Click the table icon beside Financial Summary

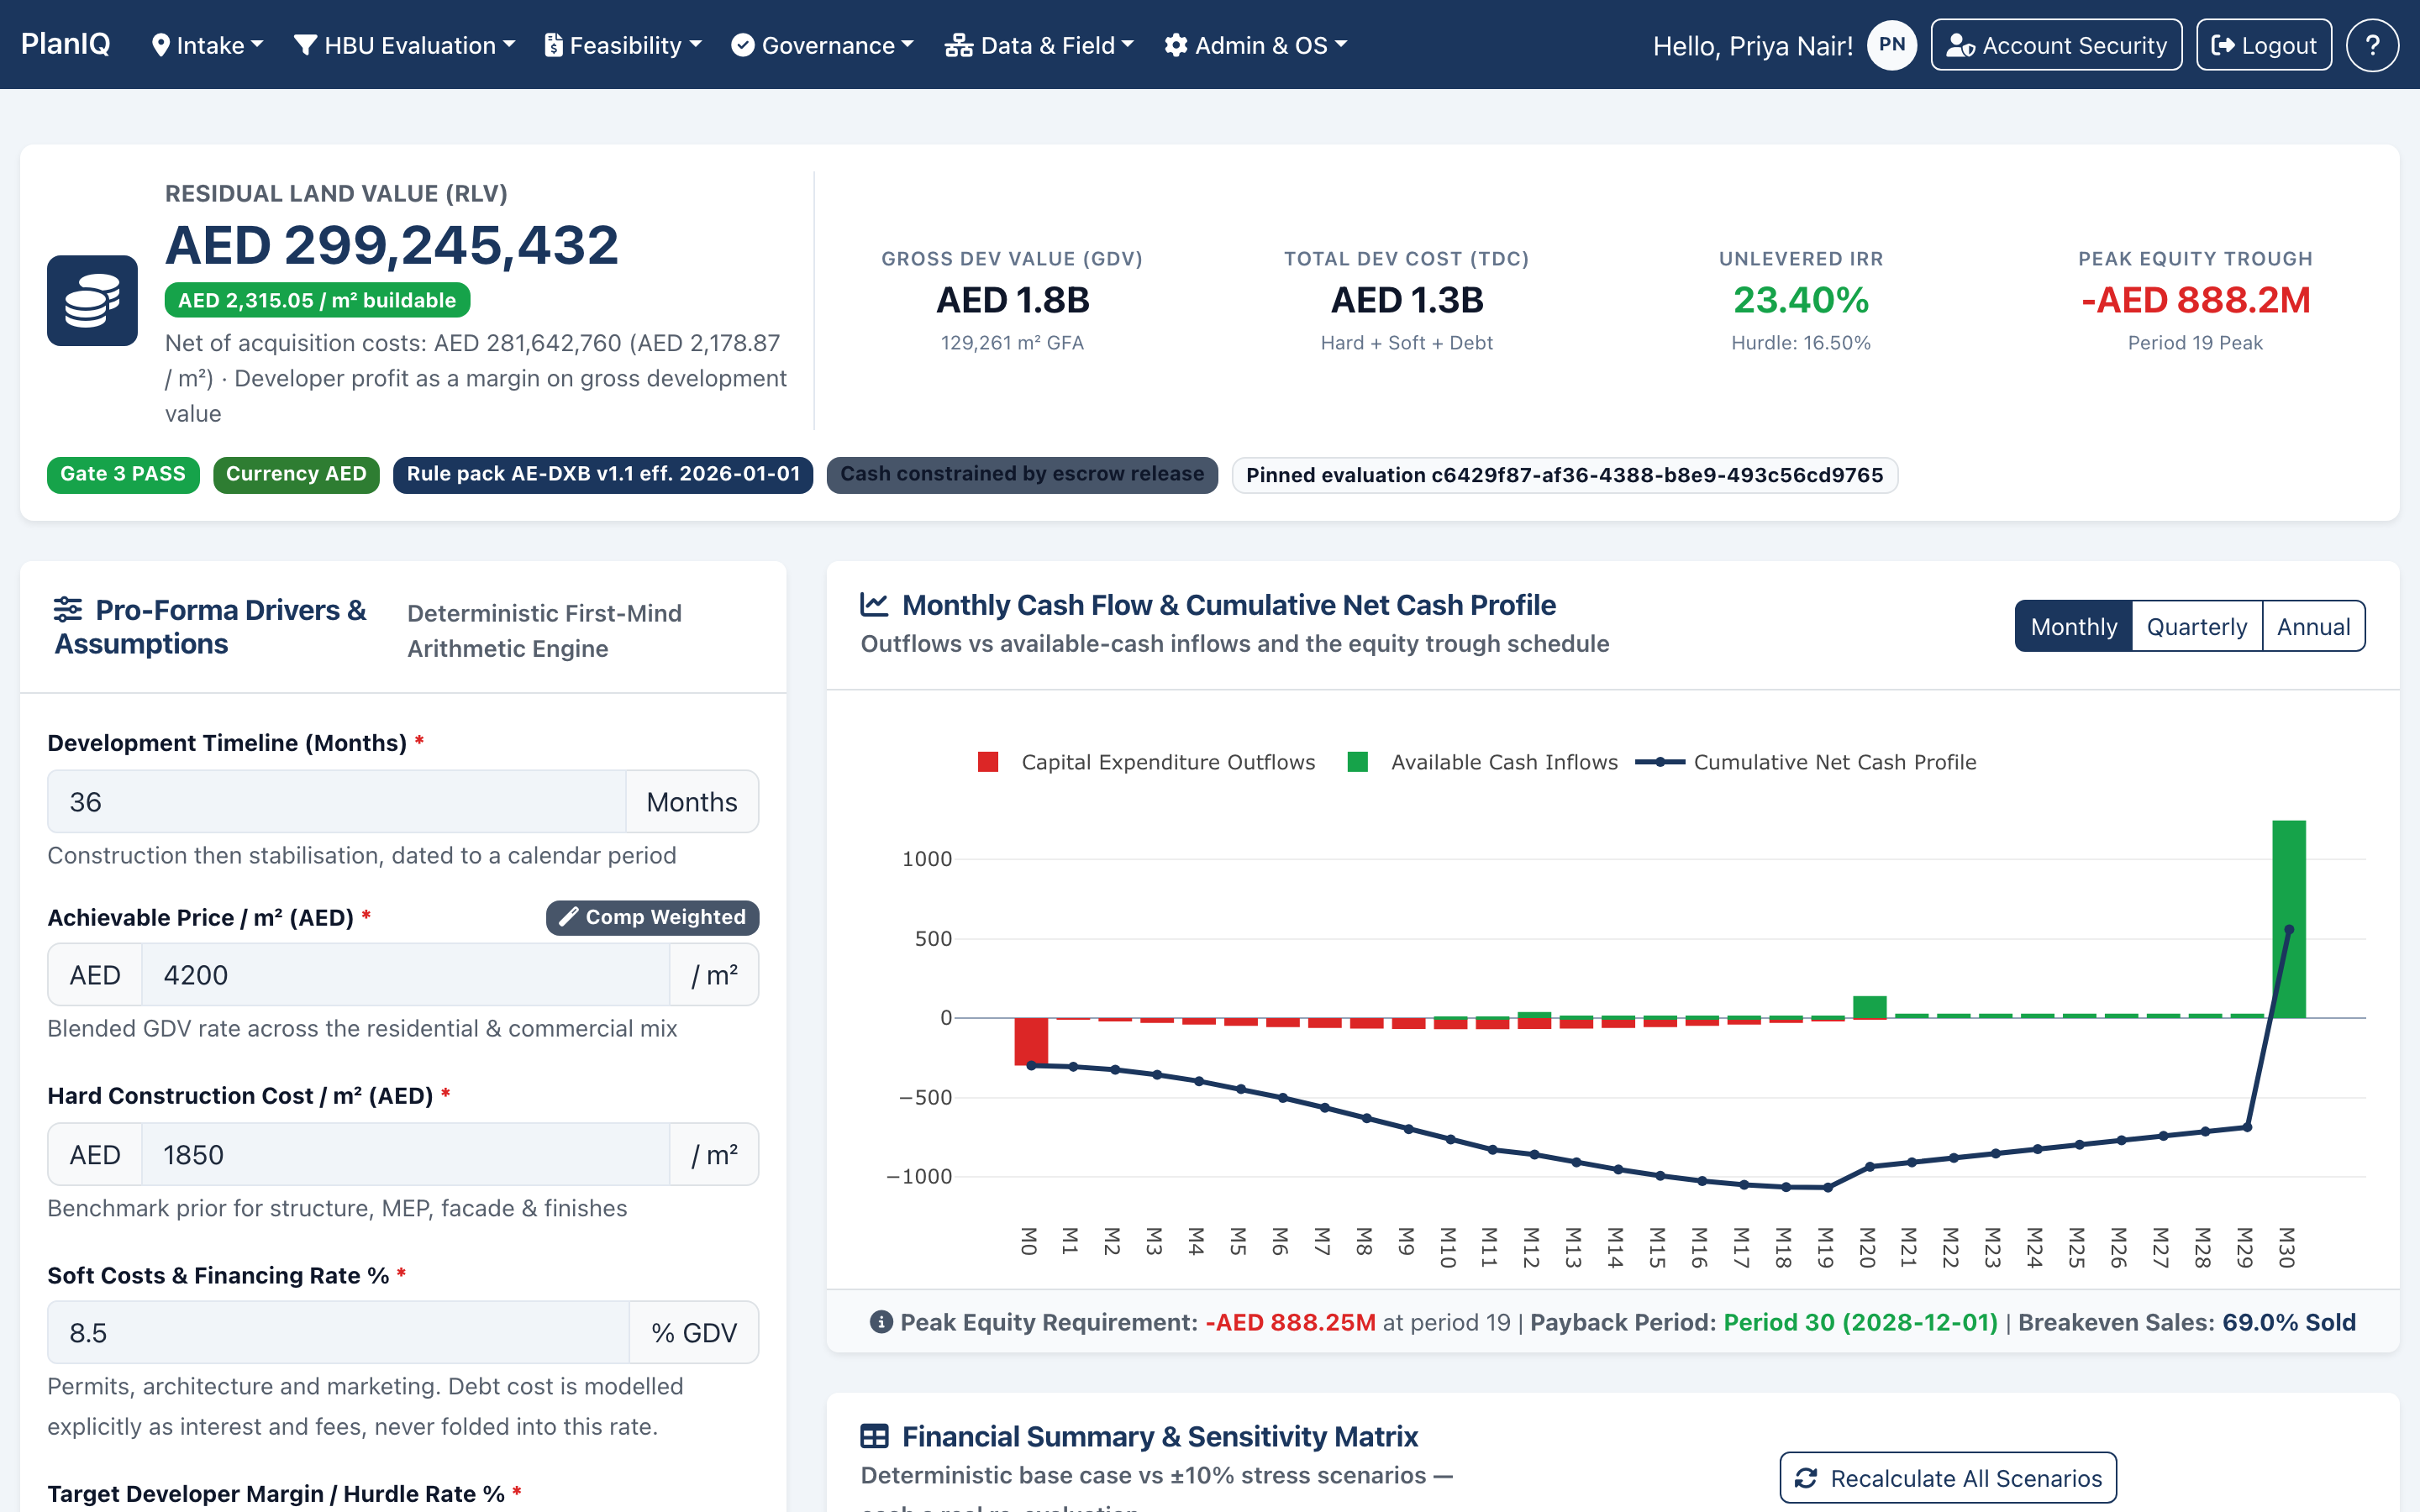tap(874, 1436)
